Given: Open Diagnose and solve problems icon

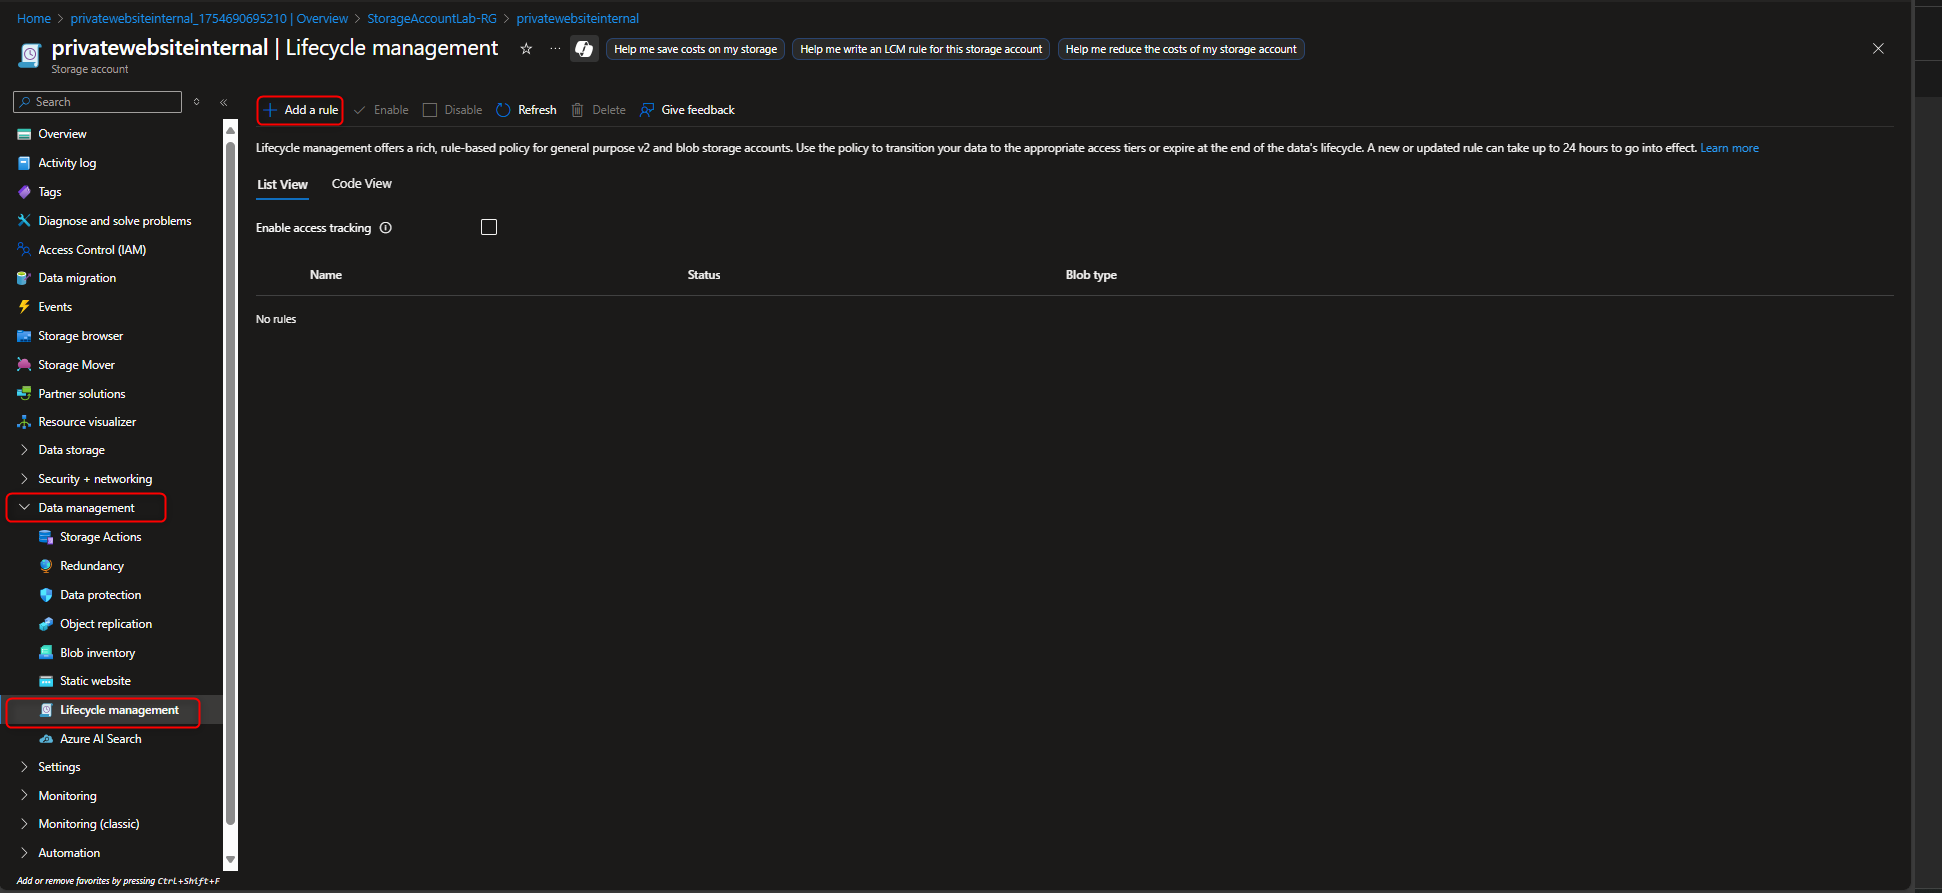Looking at the screenshot, I should pos(24,221).
